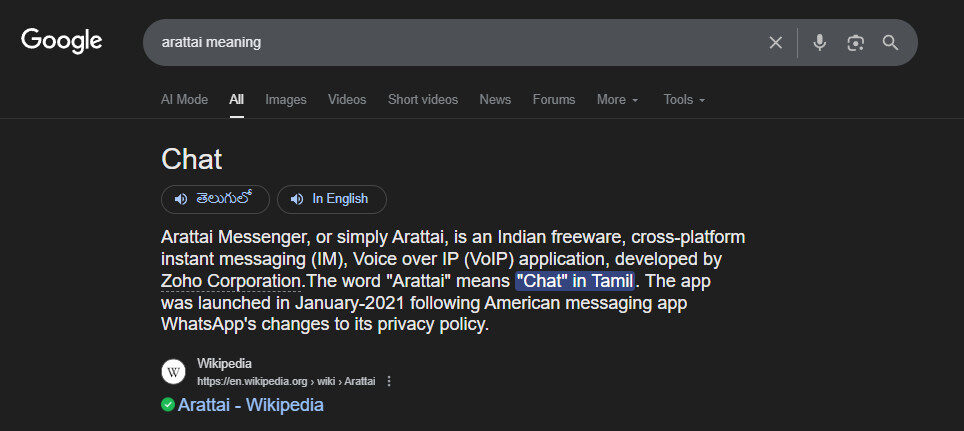Play pronunciation In English button
This screenshot has width=964, height=431.
point(331,199)
